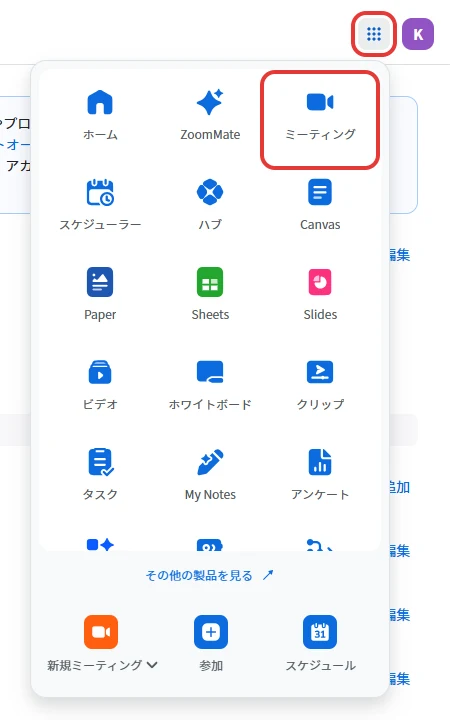
Task: Open the apps grid launcher icon
Action: (x=374, y=34)
